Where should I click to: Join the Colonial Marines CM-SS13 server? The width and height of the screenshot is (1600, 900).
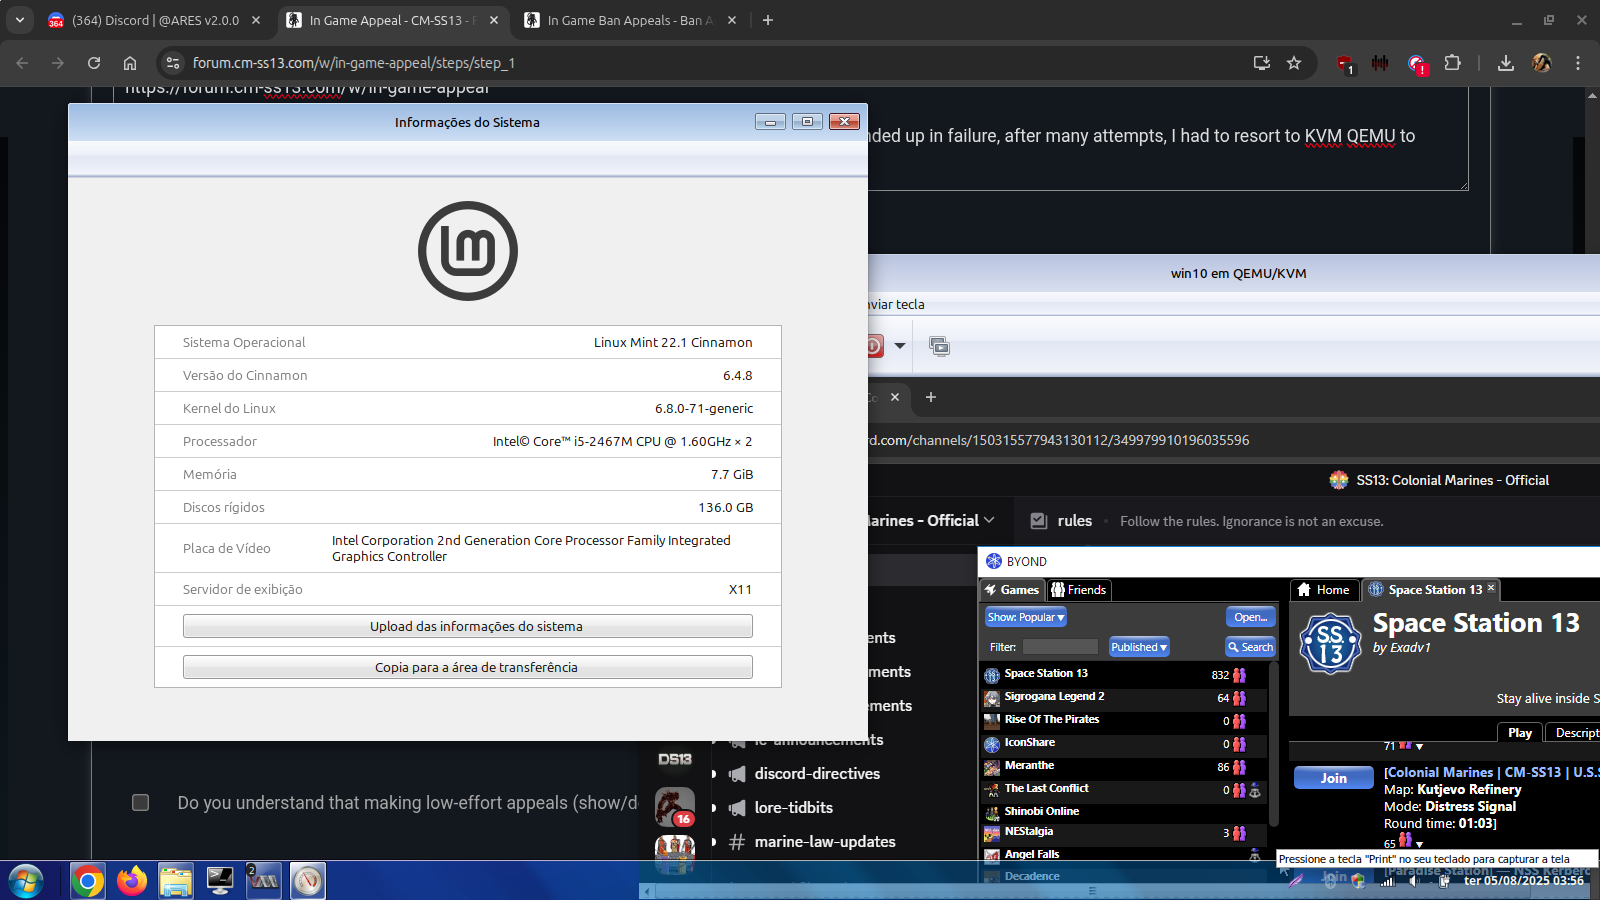click(x=1333, y=778)
